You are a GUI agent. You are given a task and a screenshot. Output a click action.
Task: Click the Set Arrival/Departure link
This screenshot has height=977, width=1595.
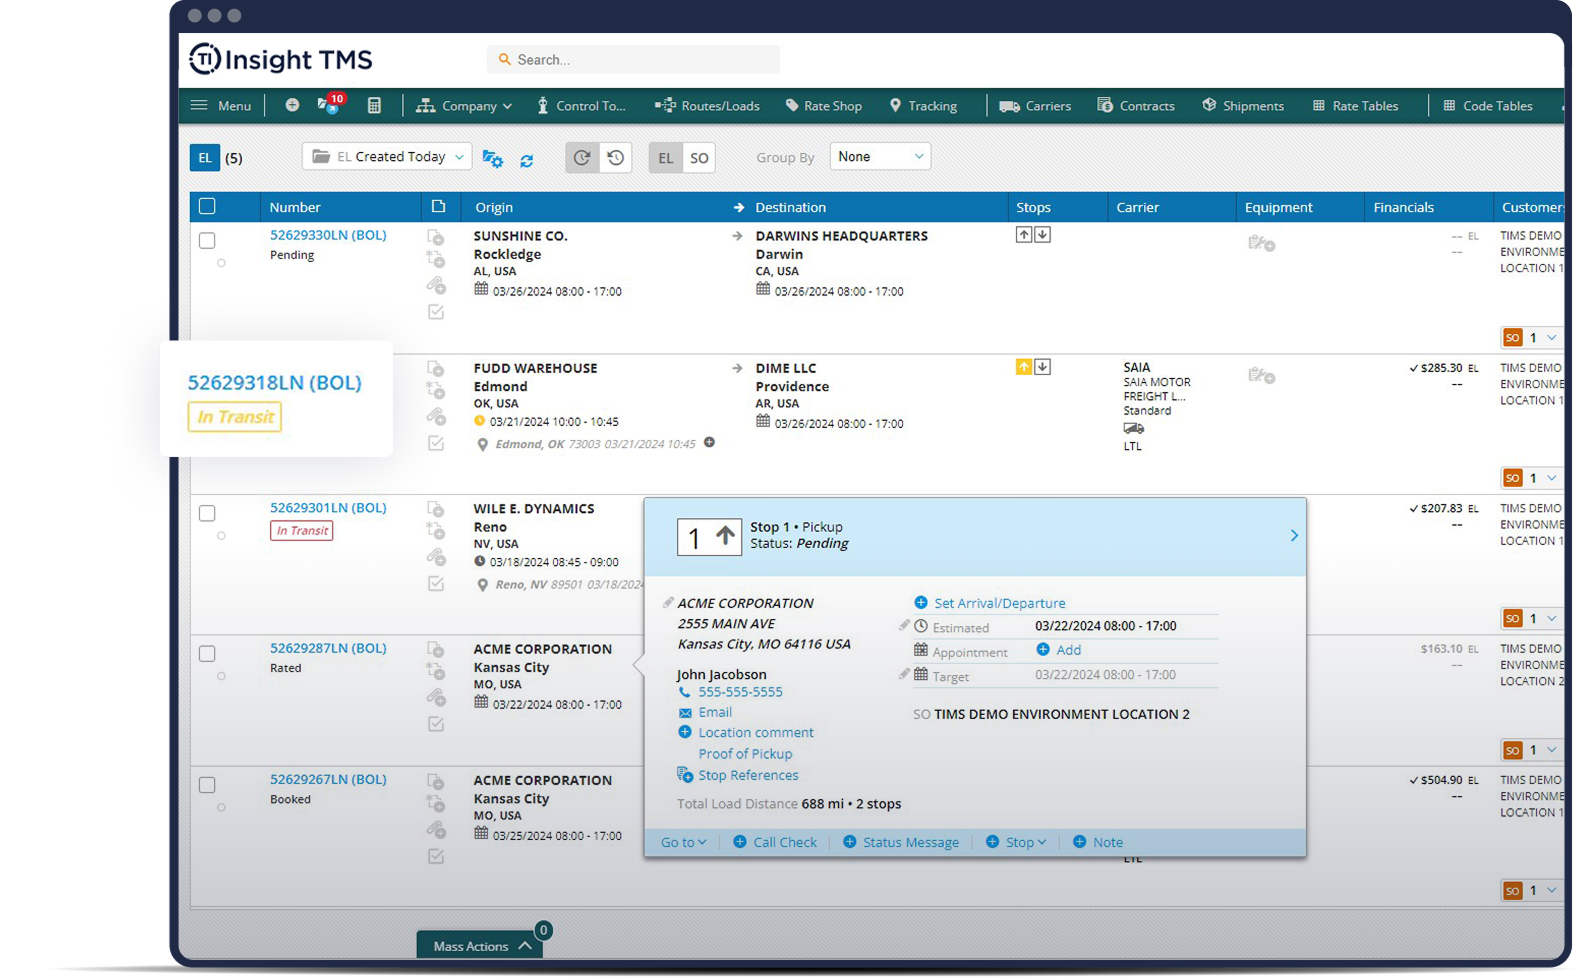click(999, 603)
